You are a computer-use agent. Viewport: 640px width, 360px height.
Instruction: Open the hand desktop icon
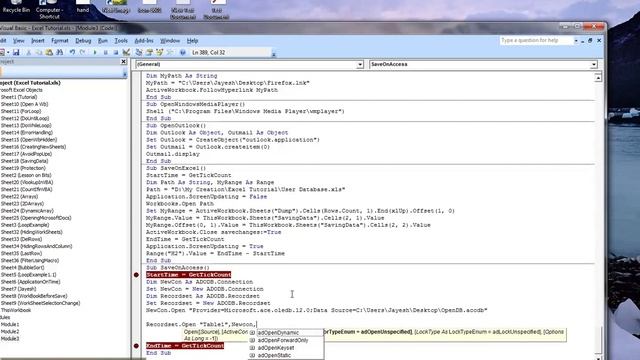pyautogui.click(x=83, y=7)
